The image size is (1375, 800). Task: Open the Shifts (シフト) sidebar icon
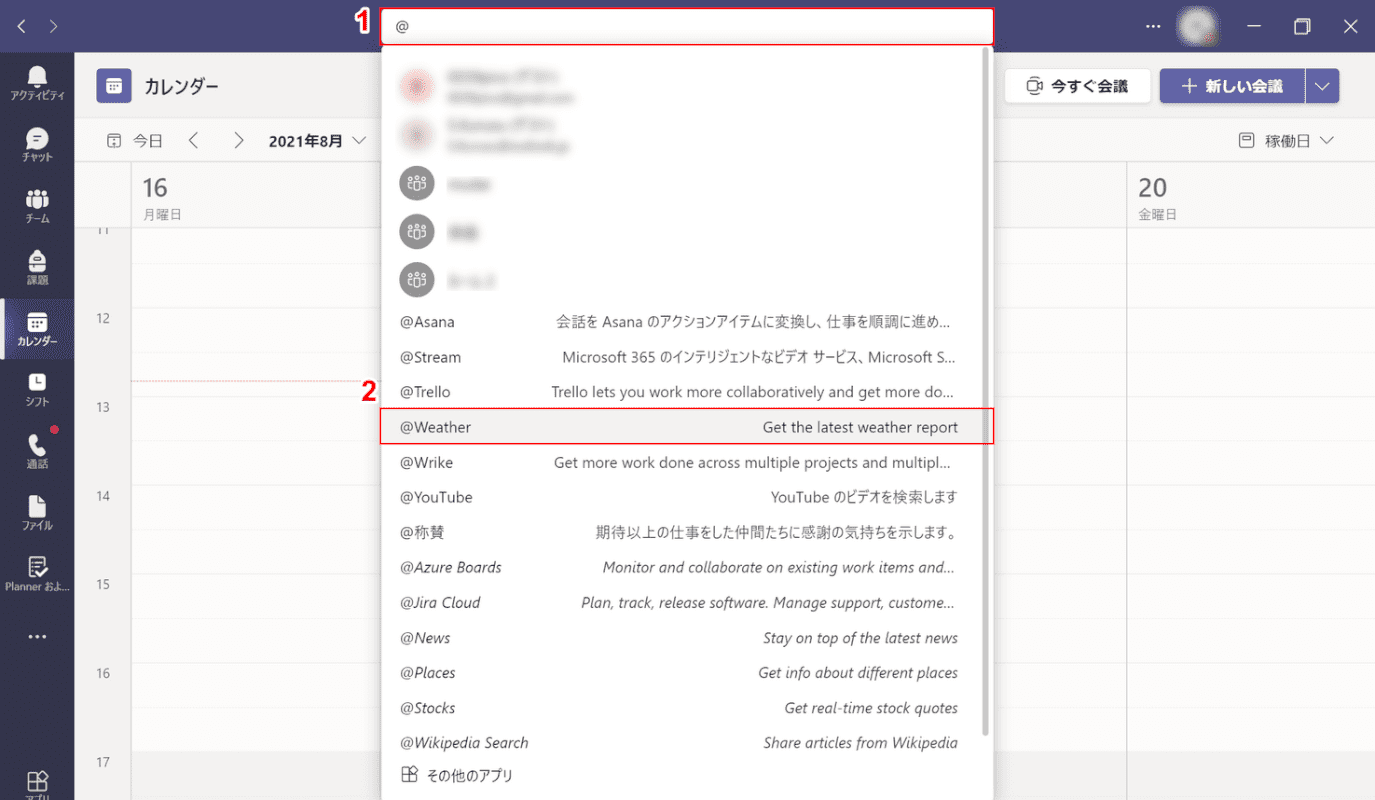click(x=37, y=390)
